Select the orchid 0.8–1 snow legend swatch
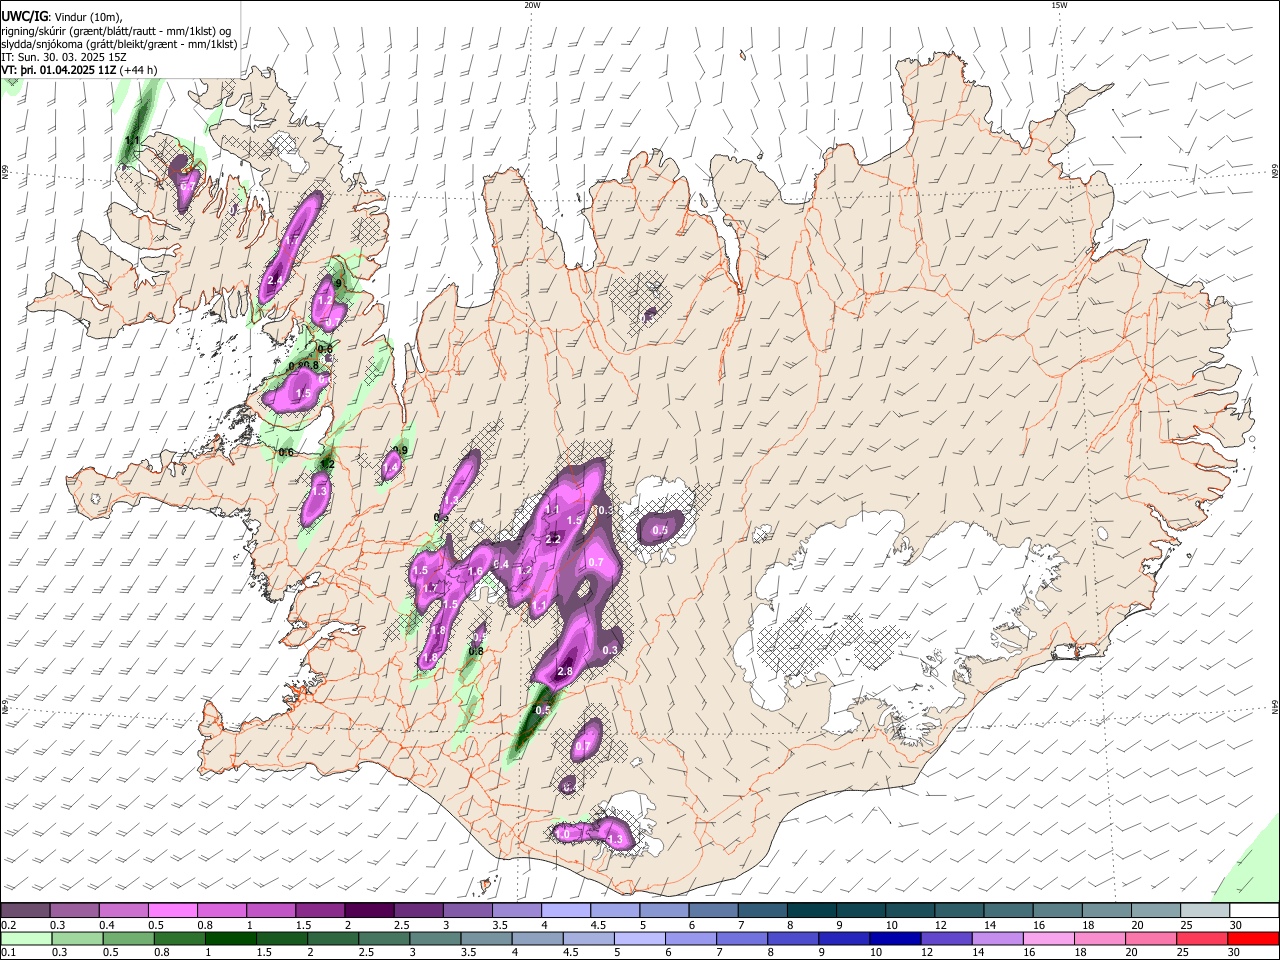Viewport: 1280px width, 960px height. coord(222,910)
